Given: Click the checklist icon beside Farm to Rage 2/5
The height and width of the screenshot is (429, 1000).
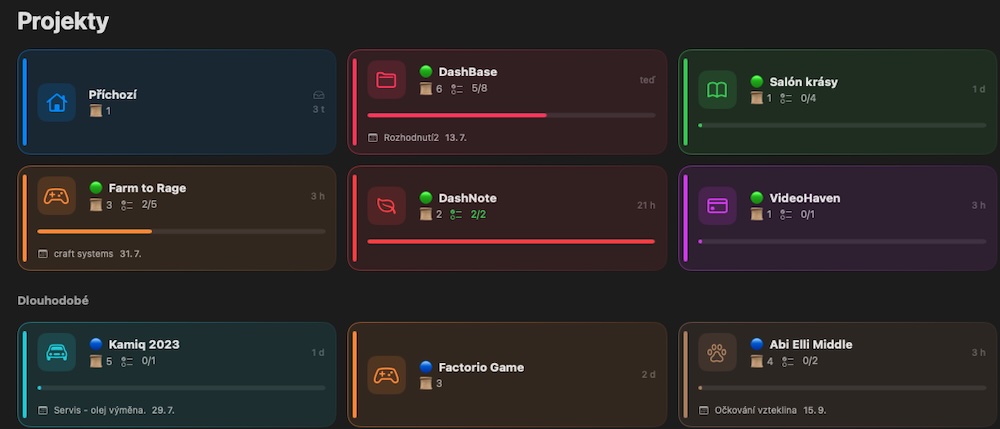Looking at the screenshot, I should click(126, 205).
